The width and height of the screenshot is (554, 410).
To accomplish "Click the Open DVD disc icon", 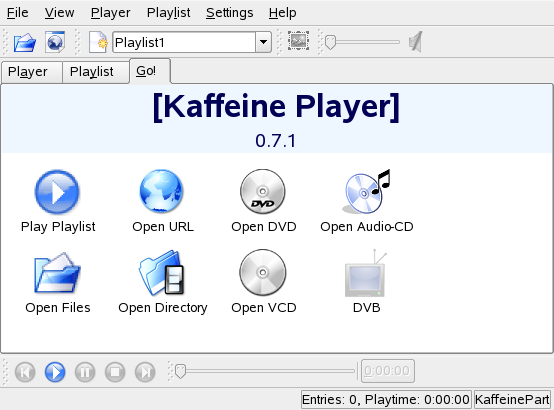I will (x=263, y=192).
